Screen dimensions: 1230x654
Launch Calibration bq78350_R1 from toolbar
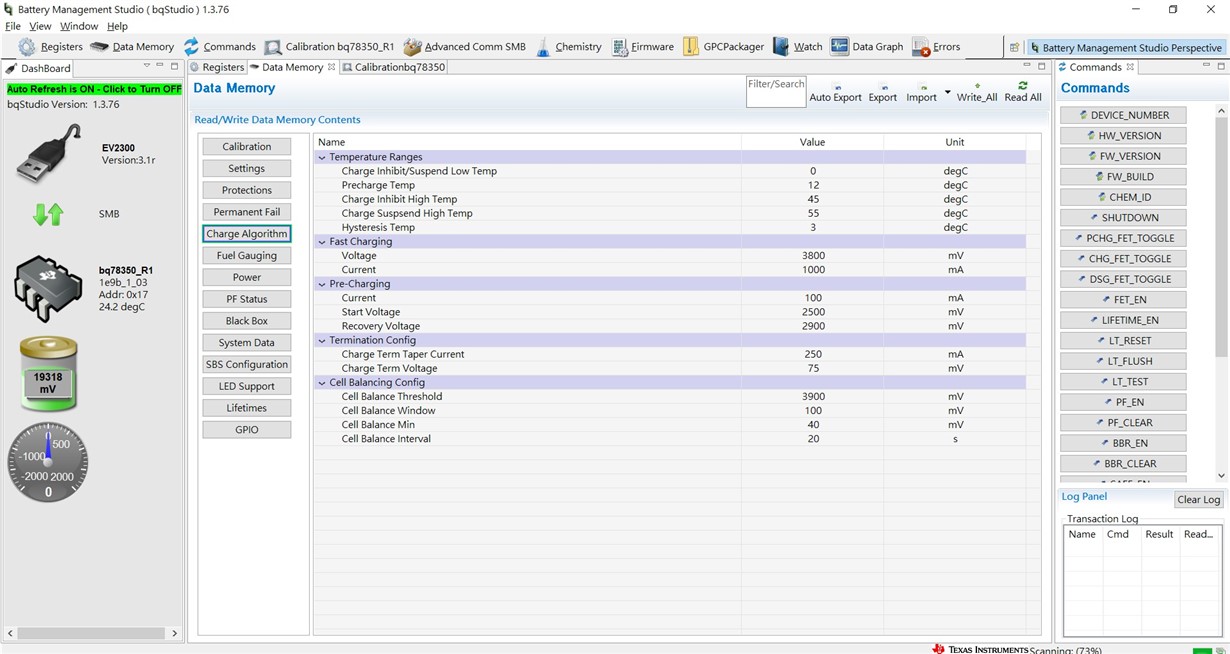329,47
